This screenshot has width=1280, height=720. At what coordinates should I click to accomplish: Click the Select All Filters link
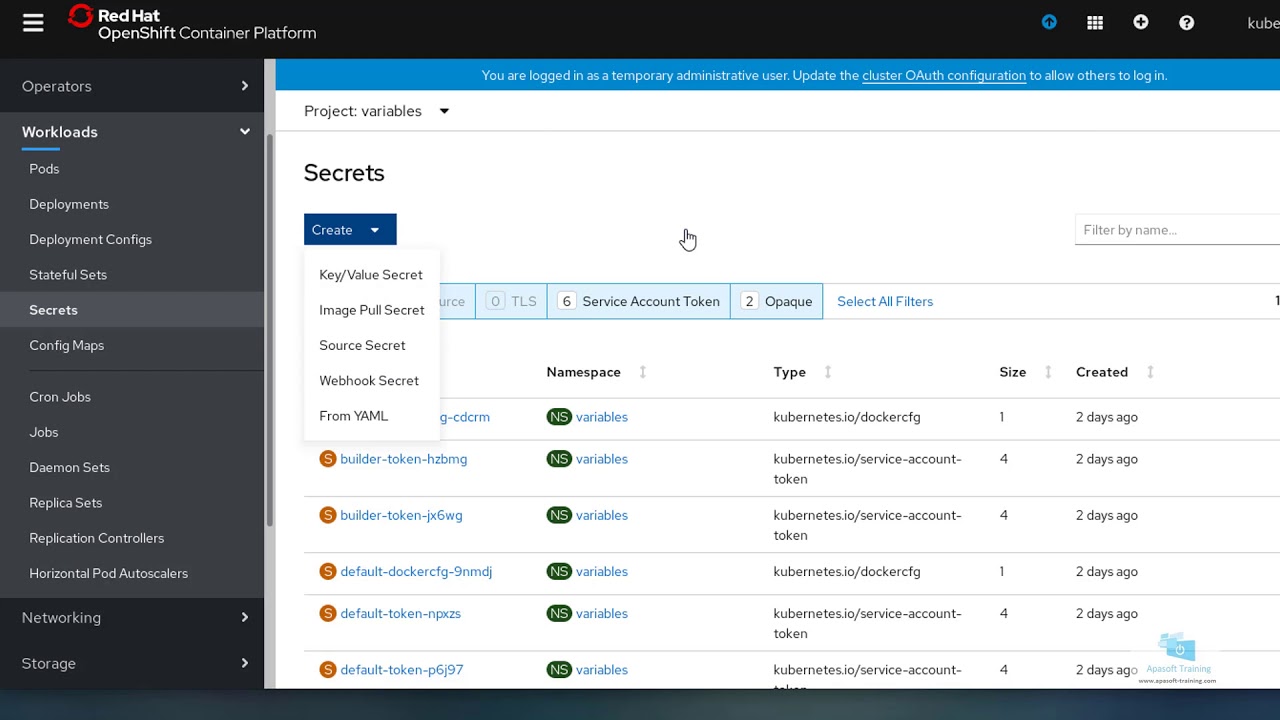885,301
